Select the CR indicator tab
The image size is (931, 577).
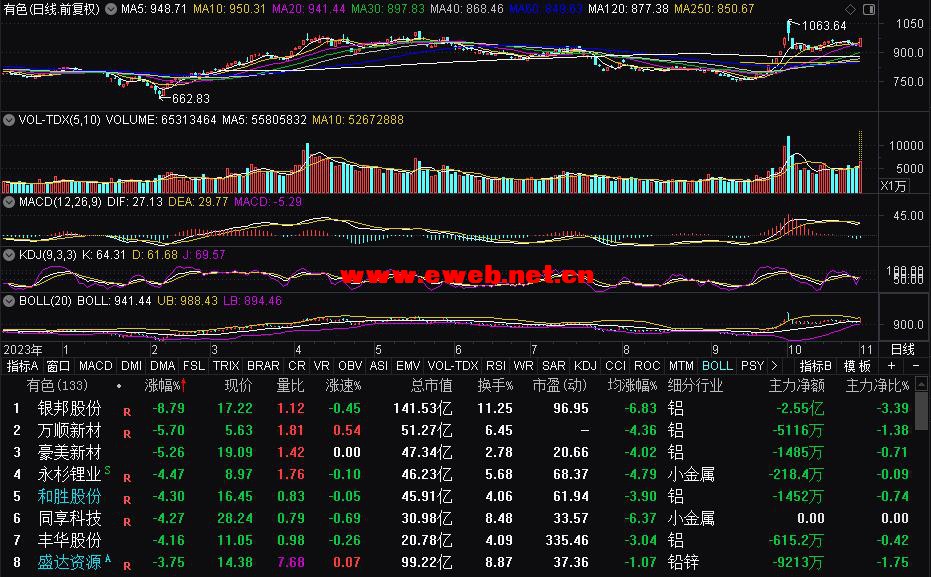pos(296,366)
